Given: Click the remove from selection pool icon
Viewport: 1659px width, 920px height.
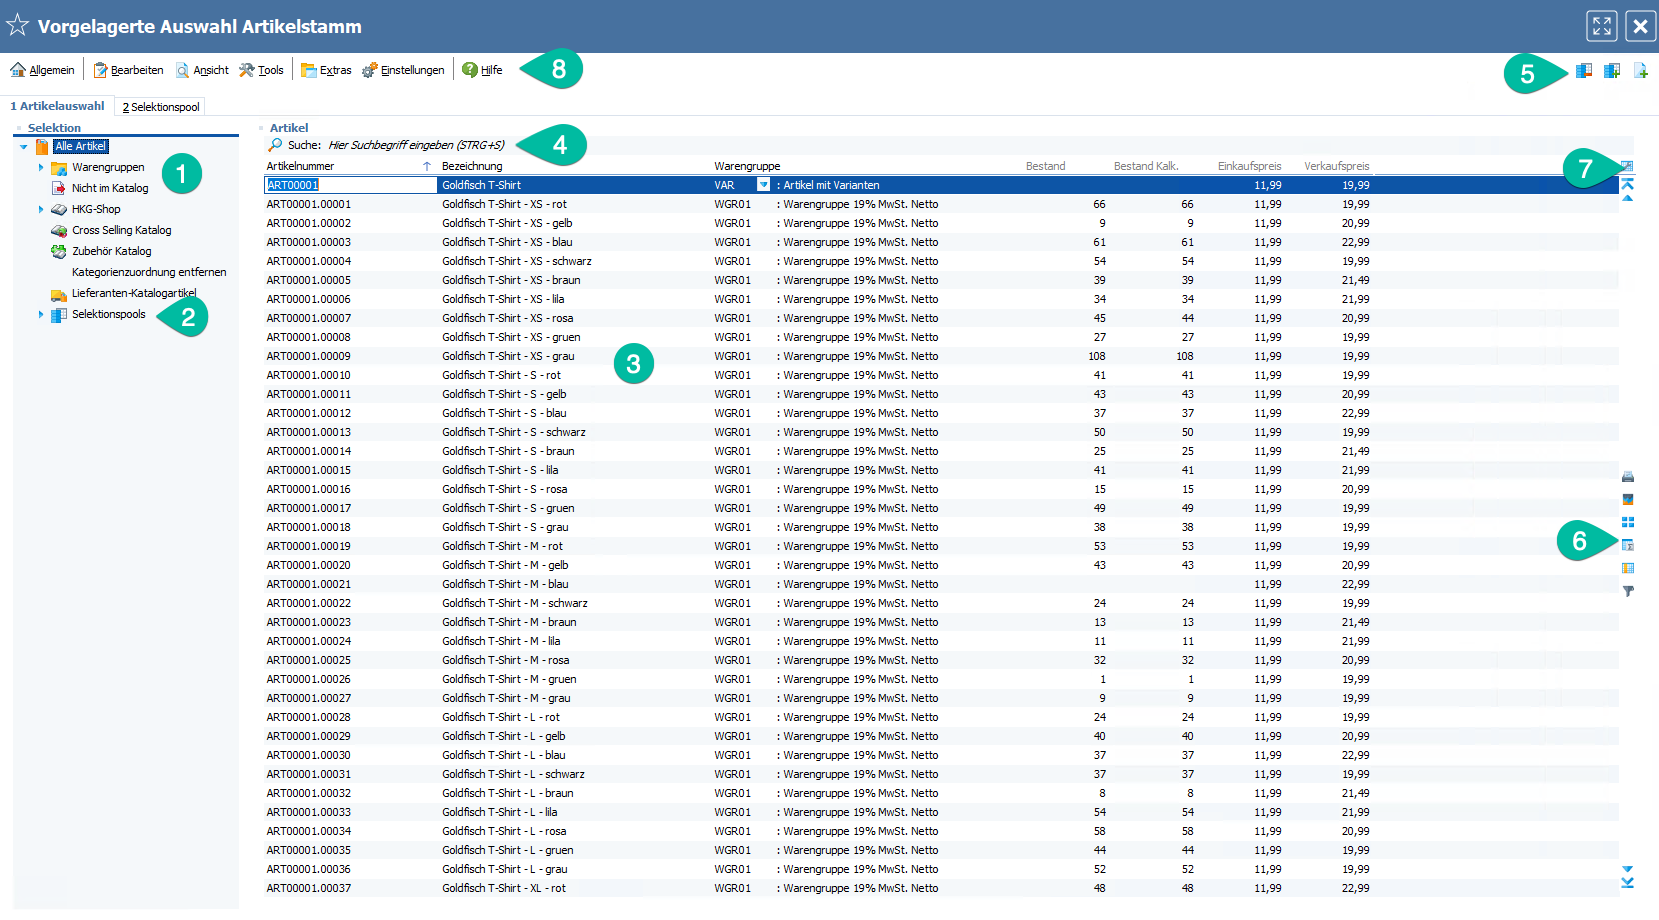Looking at the screenshot, I should tap(1584, 71).
